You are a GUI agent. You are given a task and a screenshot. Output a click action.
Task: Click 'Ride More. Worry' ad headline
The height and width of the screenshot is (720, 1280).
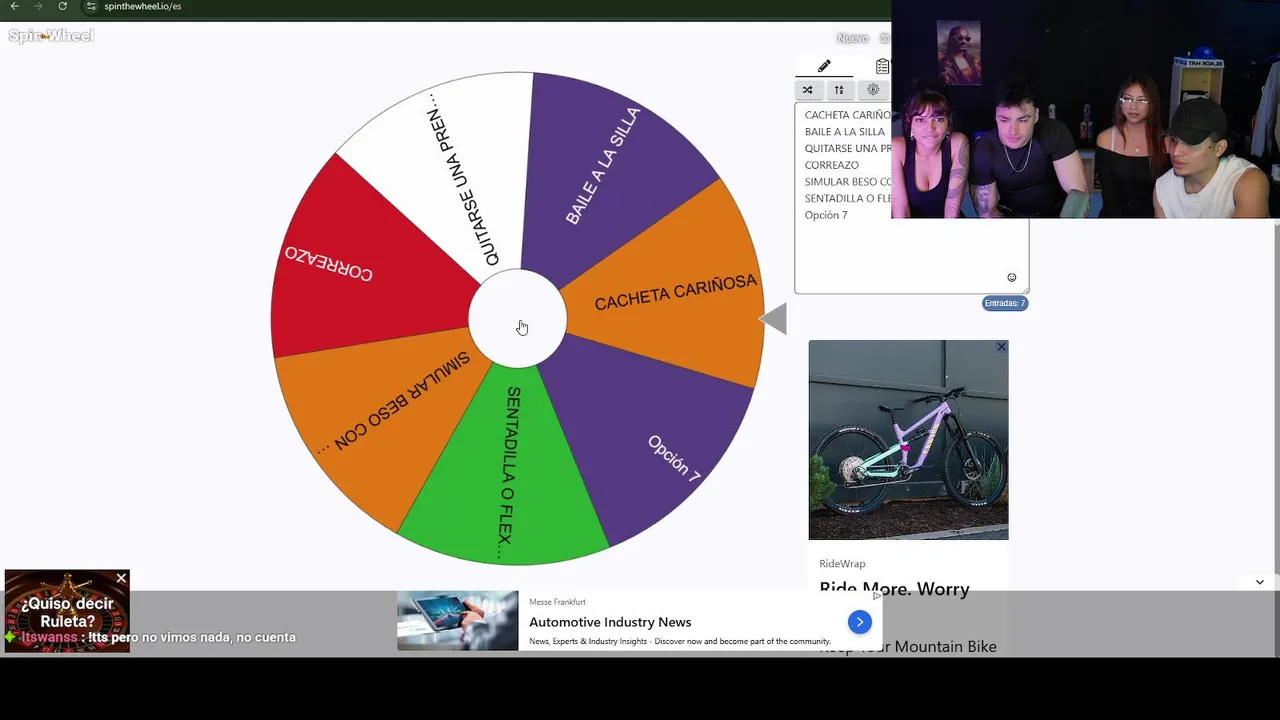click(x=894, y=589)
